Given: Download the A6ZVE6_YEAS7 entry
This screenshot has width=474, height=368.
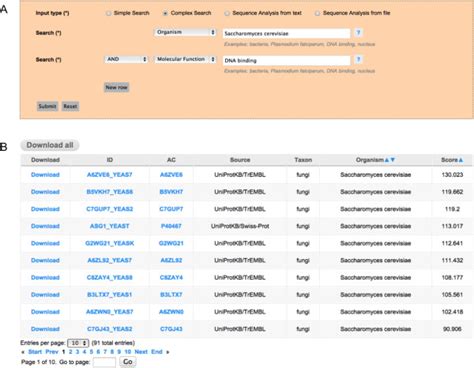Looking at the screenshot, I should click(x=45, y=175).
